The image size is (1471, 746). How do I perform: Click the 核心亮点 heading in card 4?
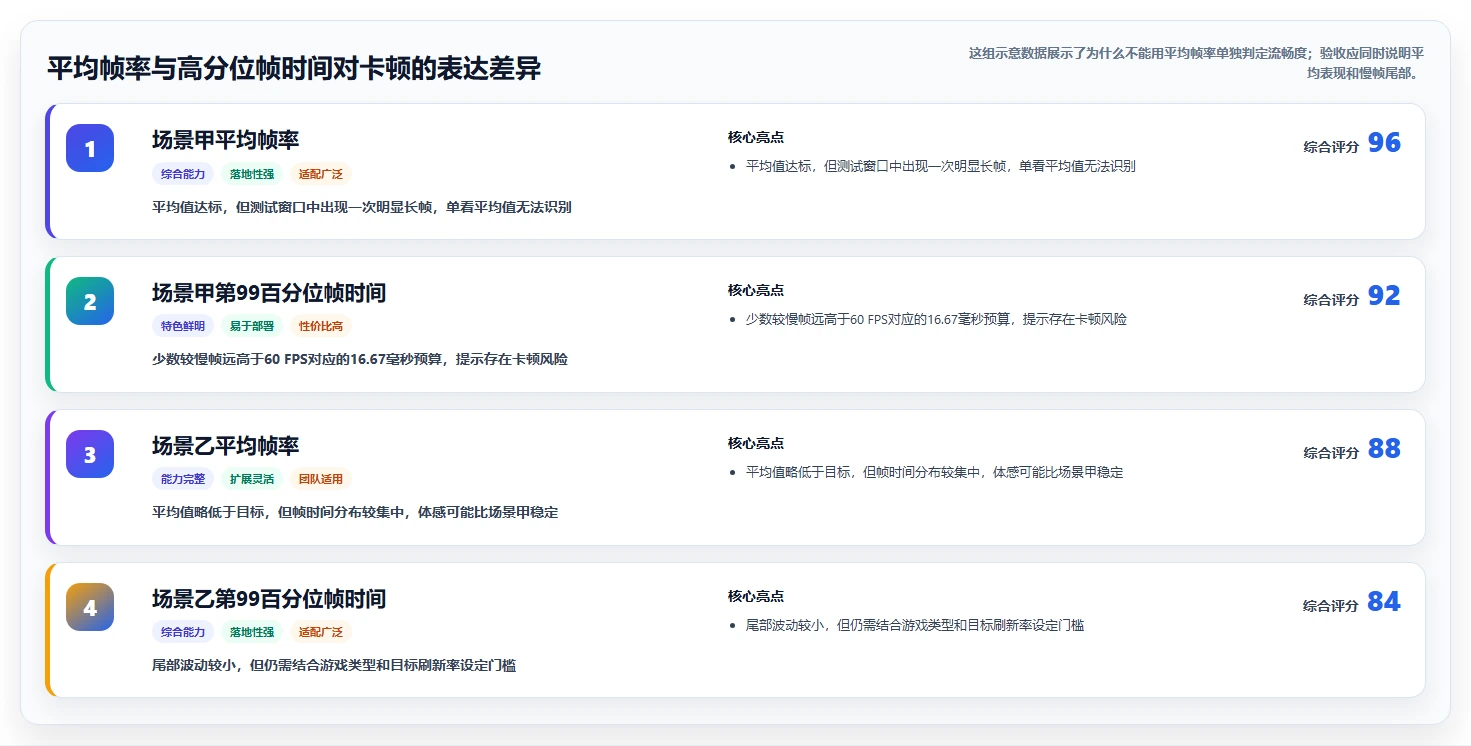(x=756, y=597)
